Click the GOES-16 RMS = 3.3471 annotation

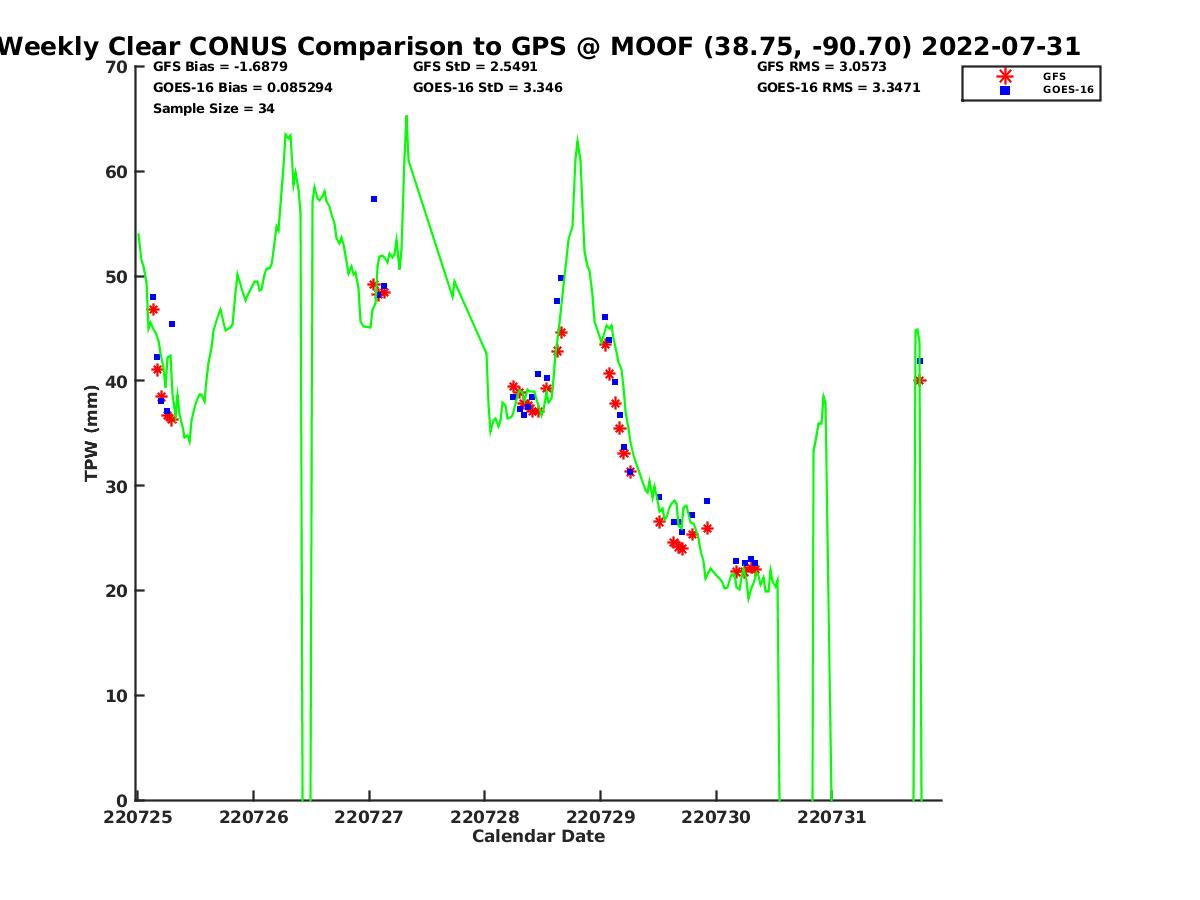838,88
